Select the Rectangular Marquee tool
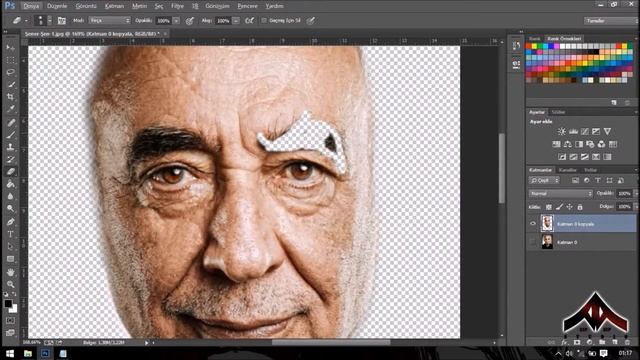The image size is (640, 360). coord(11,60)
